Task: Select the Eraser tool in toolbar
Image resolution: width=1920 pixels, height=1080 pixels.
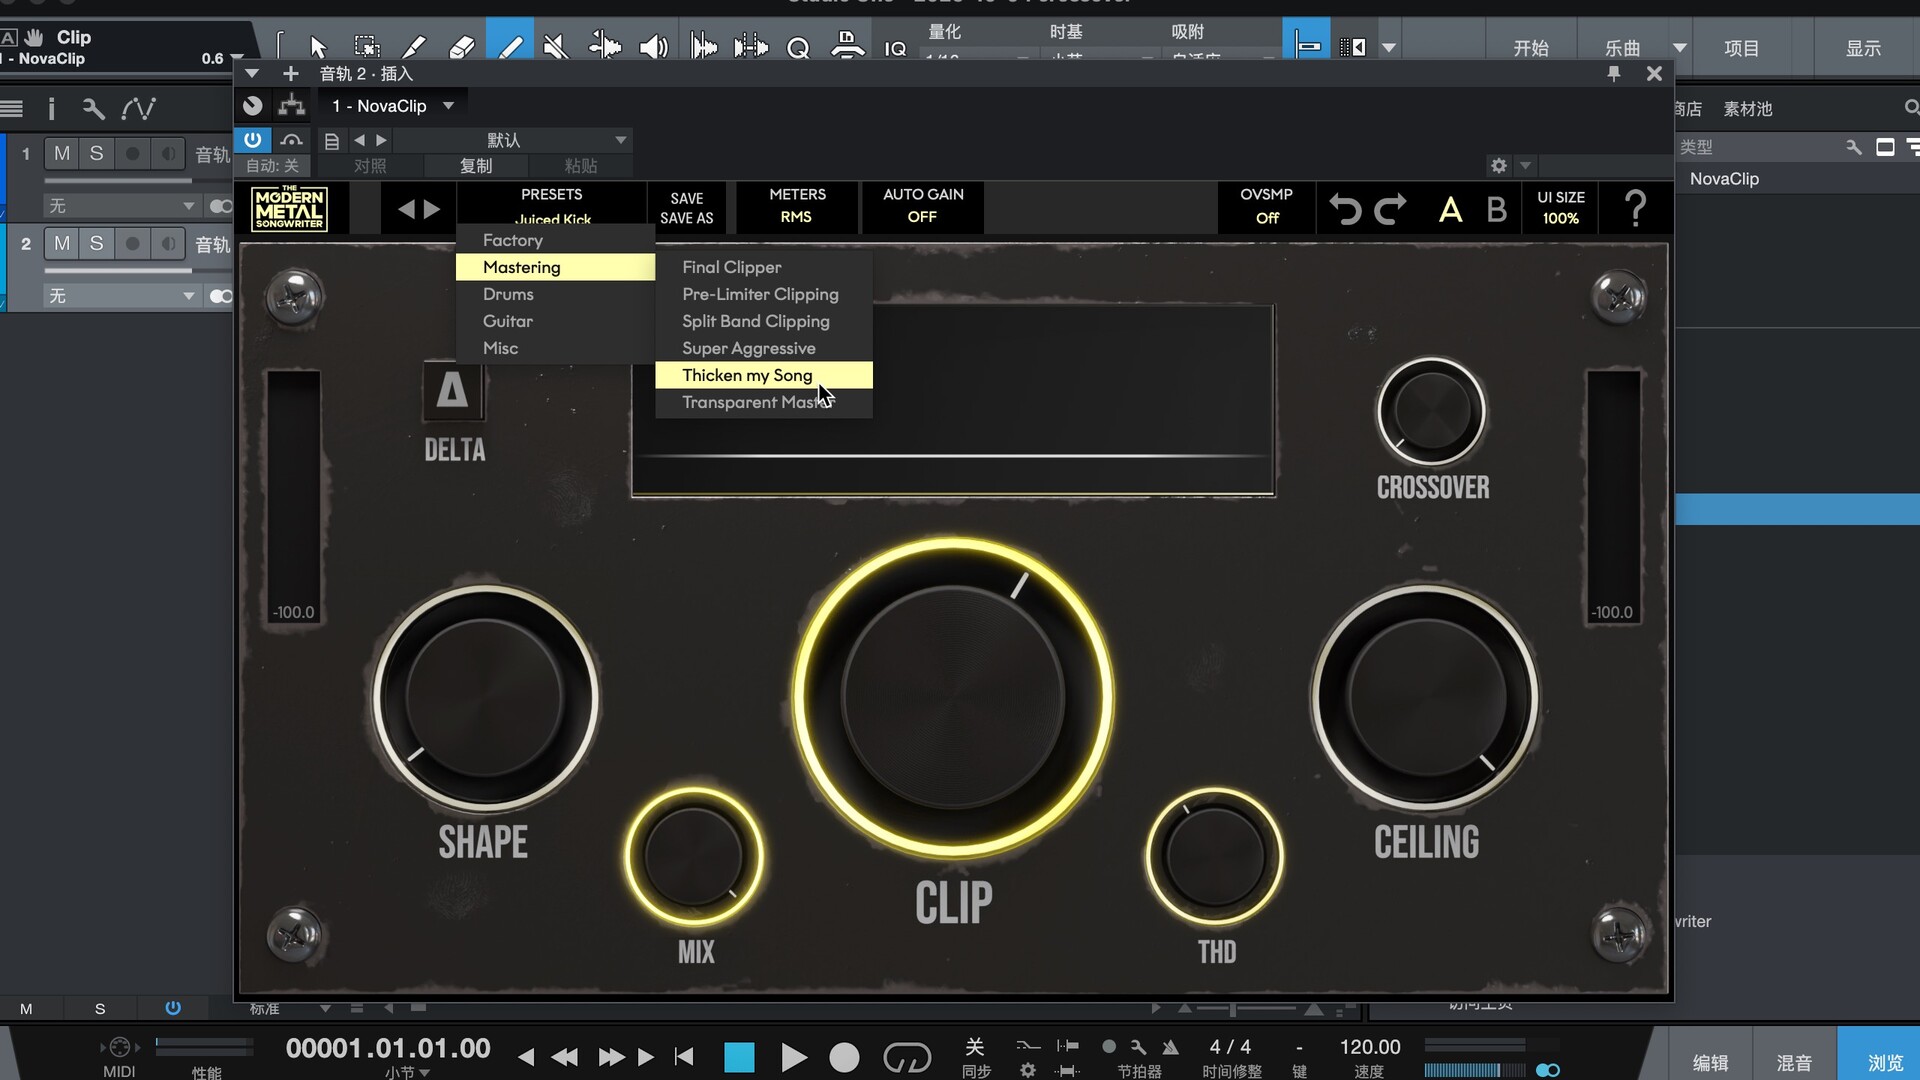Action: point(461,47)
